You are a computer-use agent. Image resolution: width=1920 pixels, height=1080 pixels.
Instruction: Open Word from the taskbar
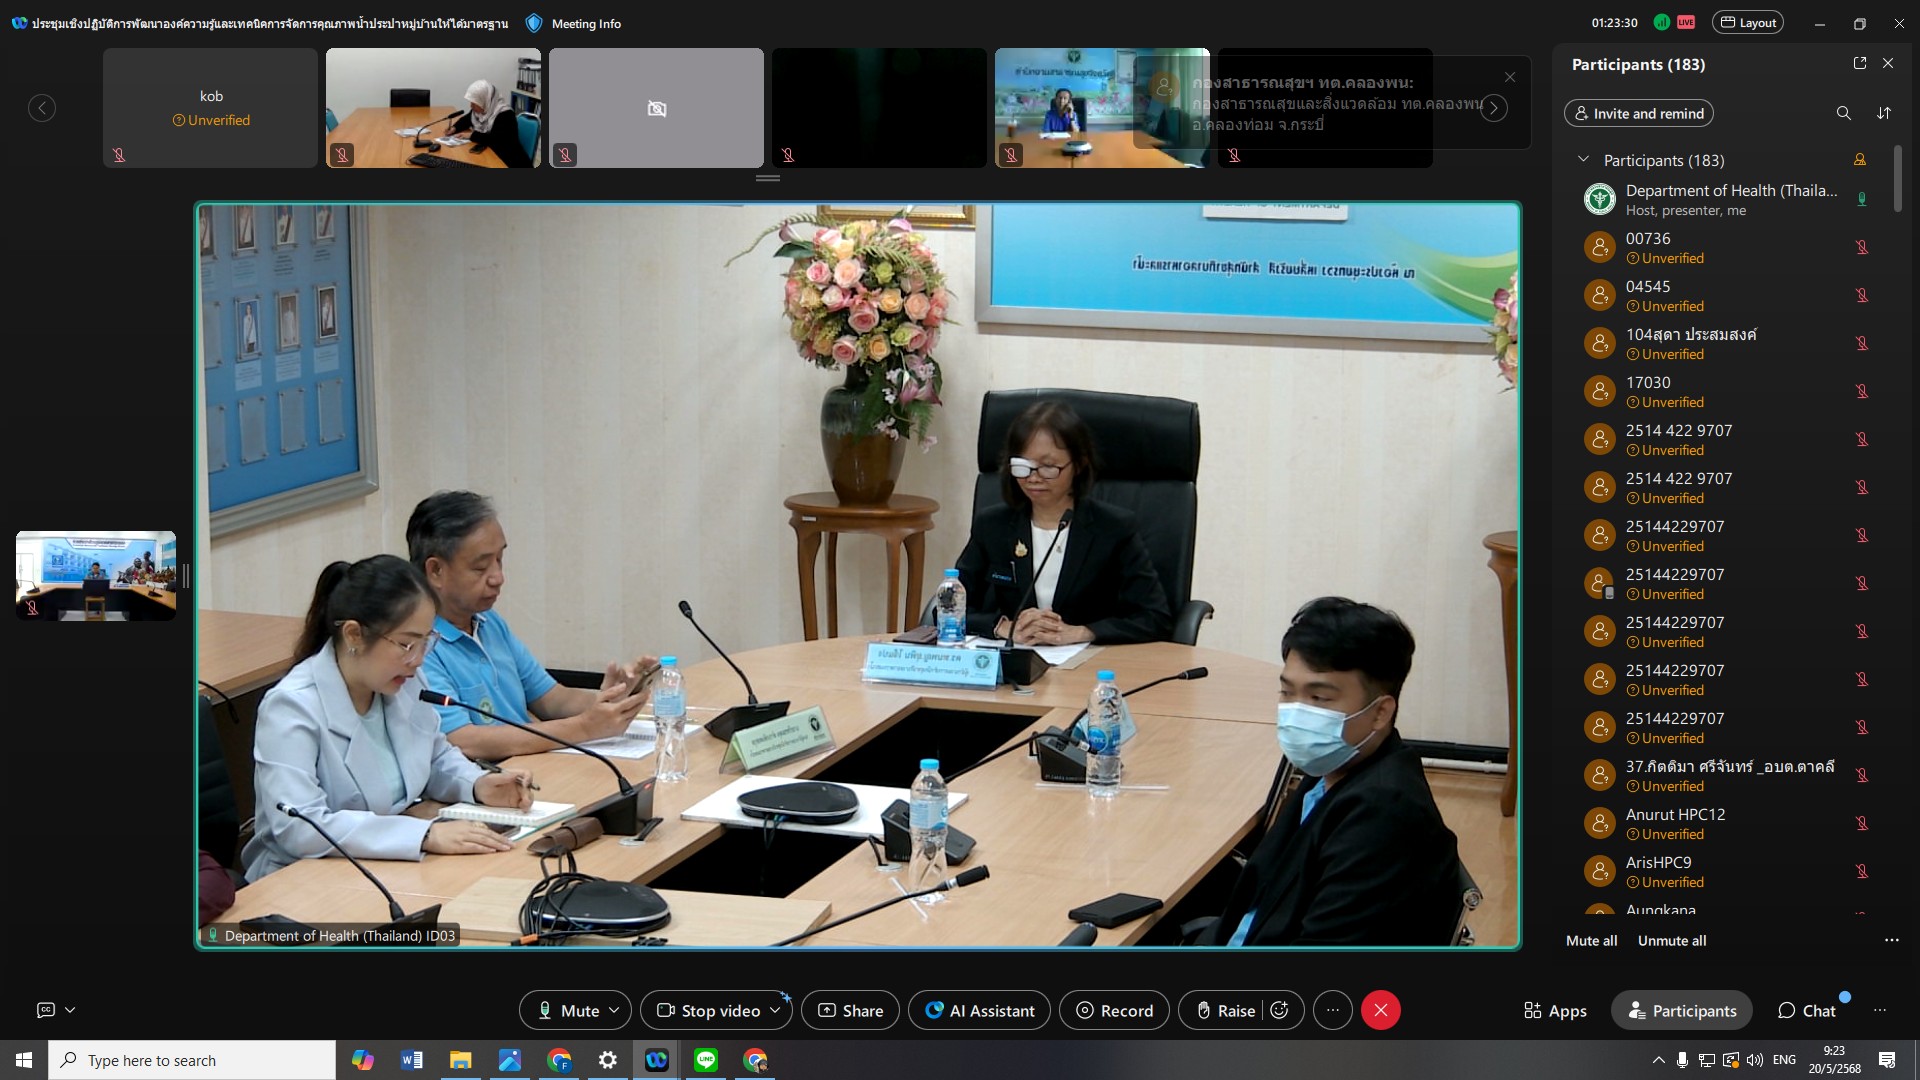click(411, 1060)
